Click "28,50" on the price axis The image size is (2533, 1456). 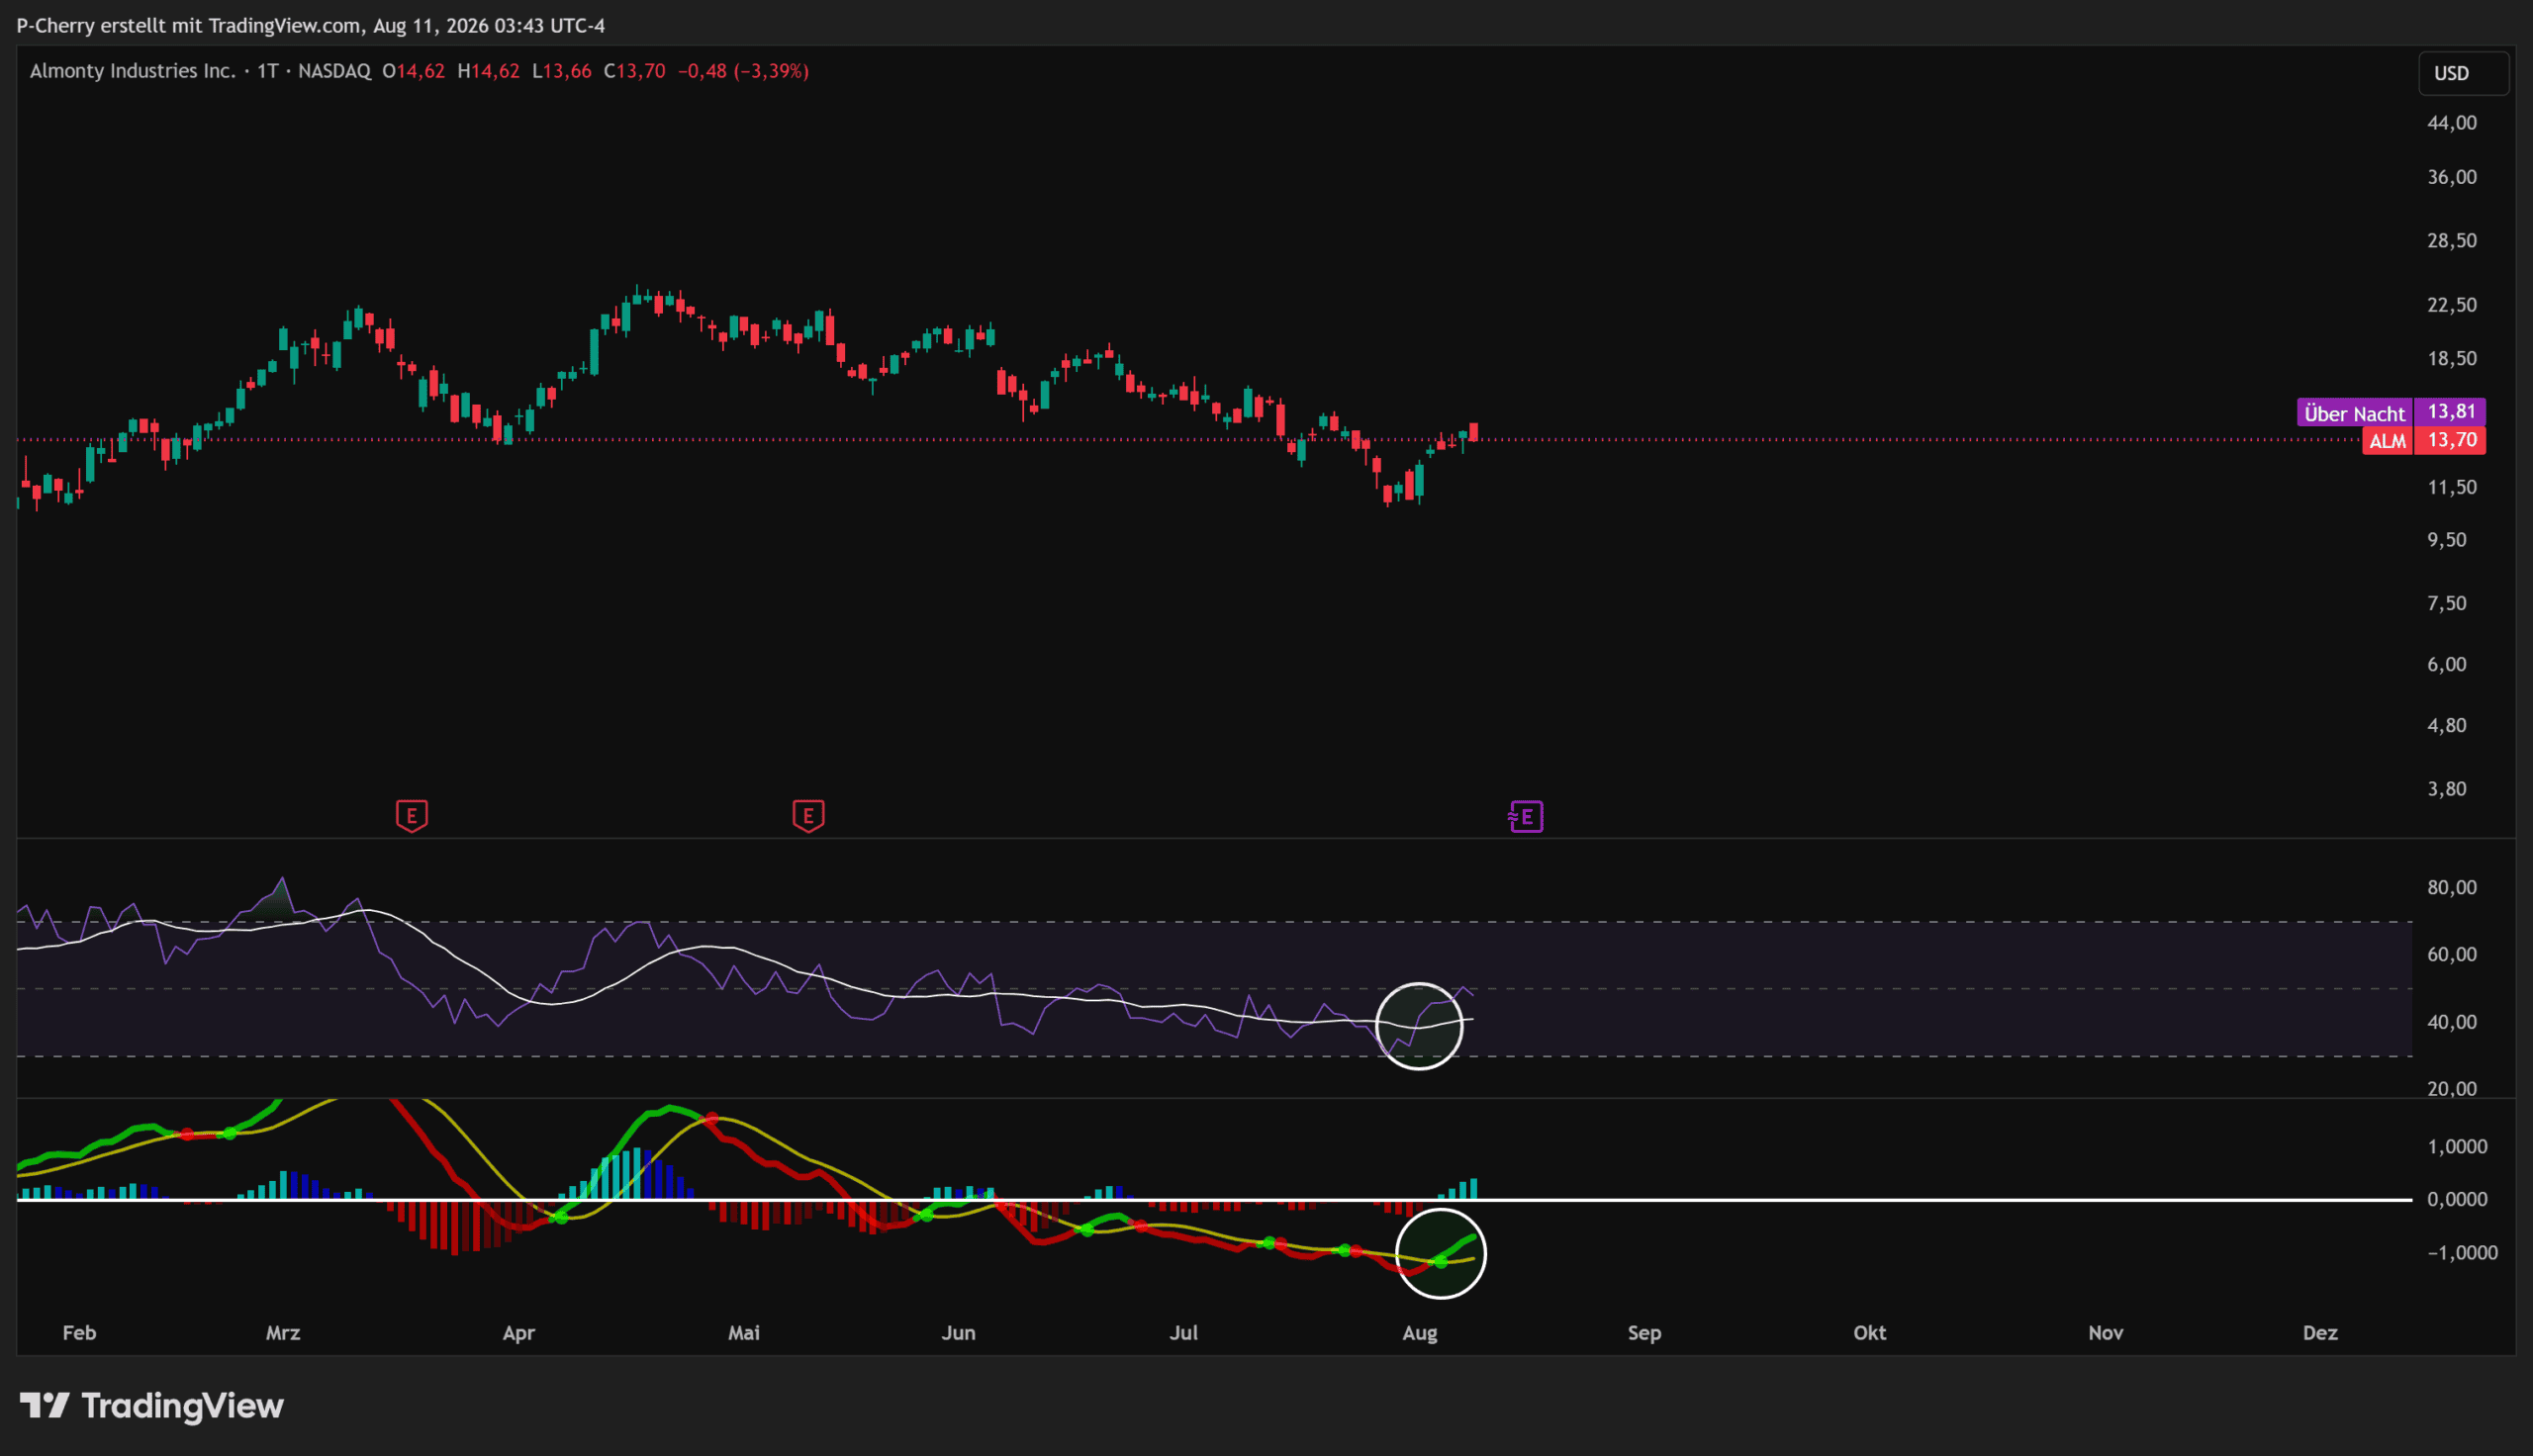2452,241
